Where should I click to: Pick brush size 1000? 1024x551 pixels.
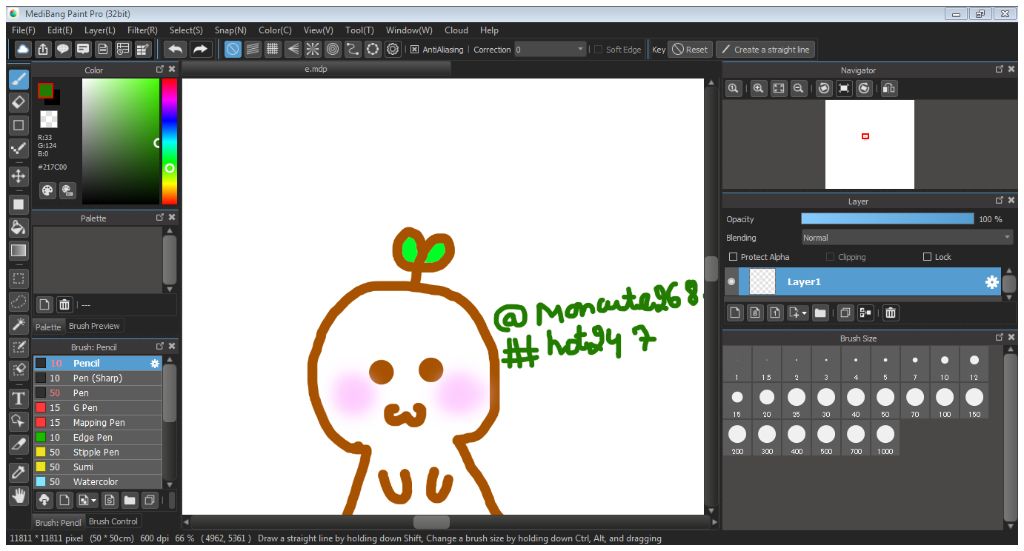click(x=885, y=439)
